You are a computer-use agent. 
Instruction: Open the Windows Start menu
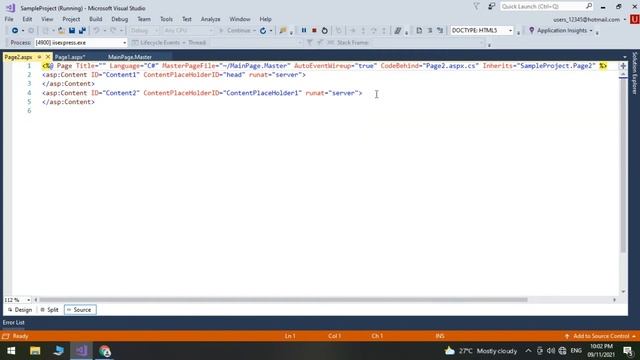(x=11, y=351)
